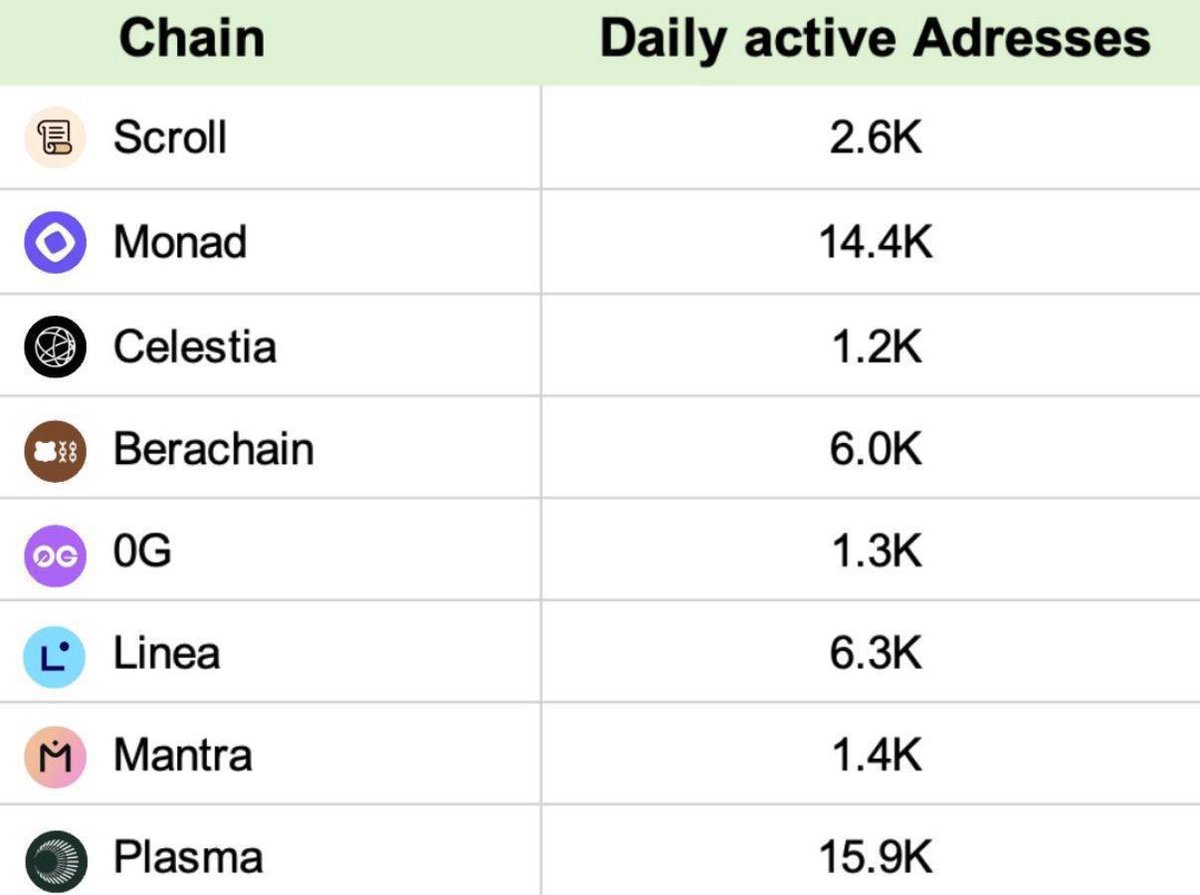Click the light blue Linea icon
1200x895 pixels.
(x=55, y=656)
